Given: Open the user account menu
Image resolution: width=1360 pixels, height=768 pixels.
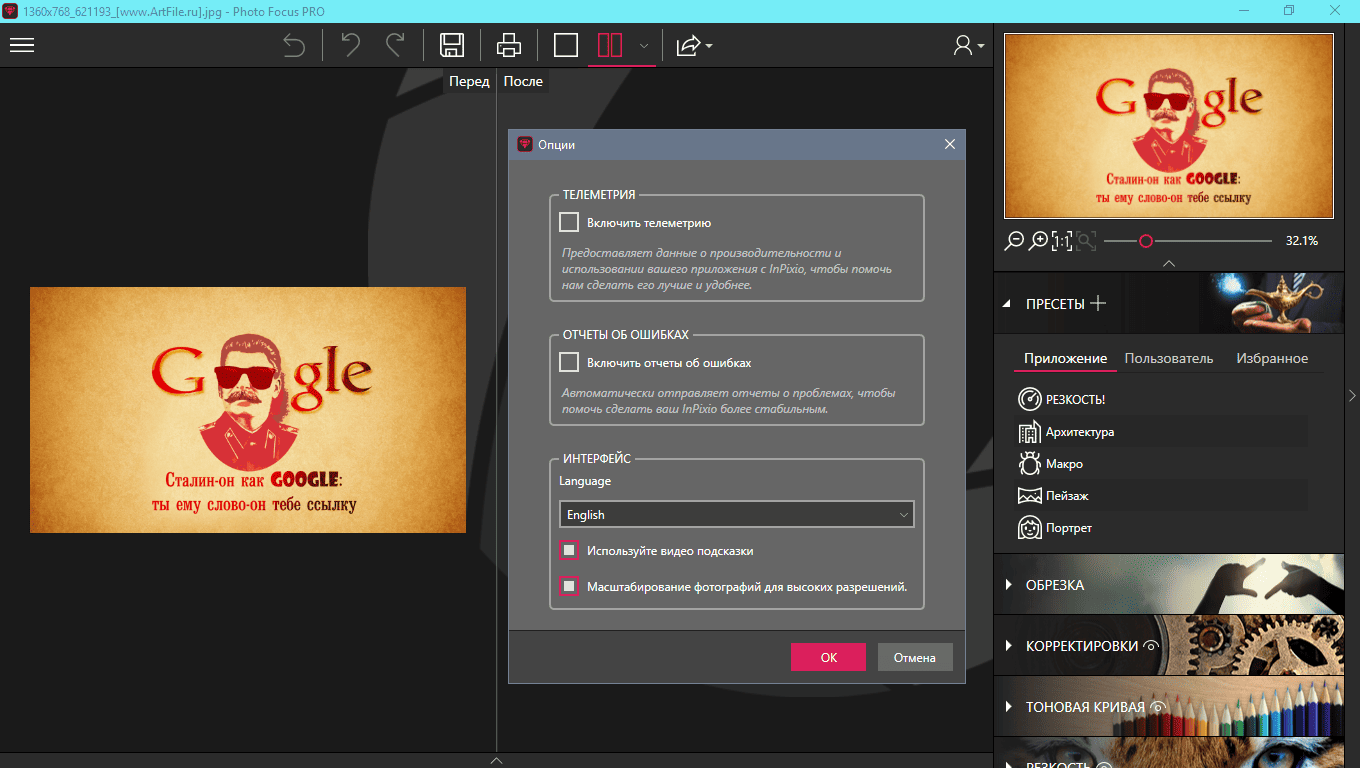Looking at the screenshot, I should (968, 45).
